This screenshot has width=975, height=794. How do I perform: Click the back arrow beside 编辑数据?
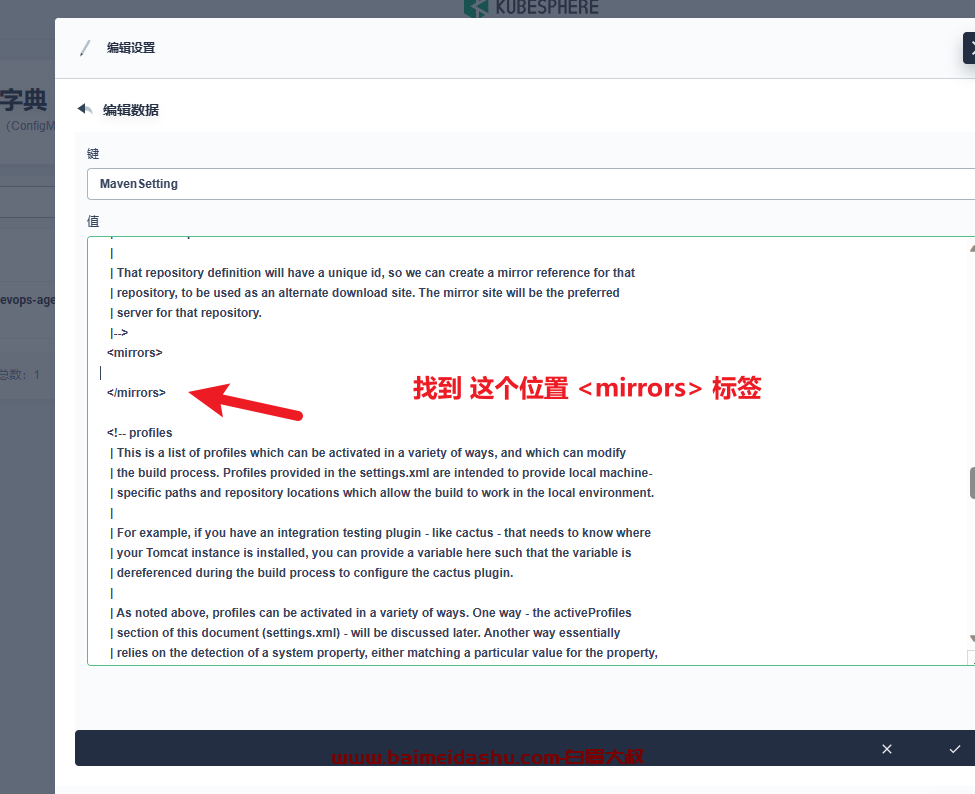click(85, 109)
